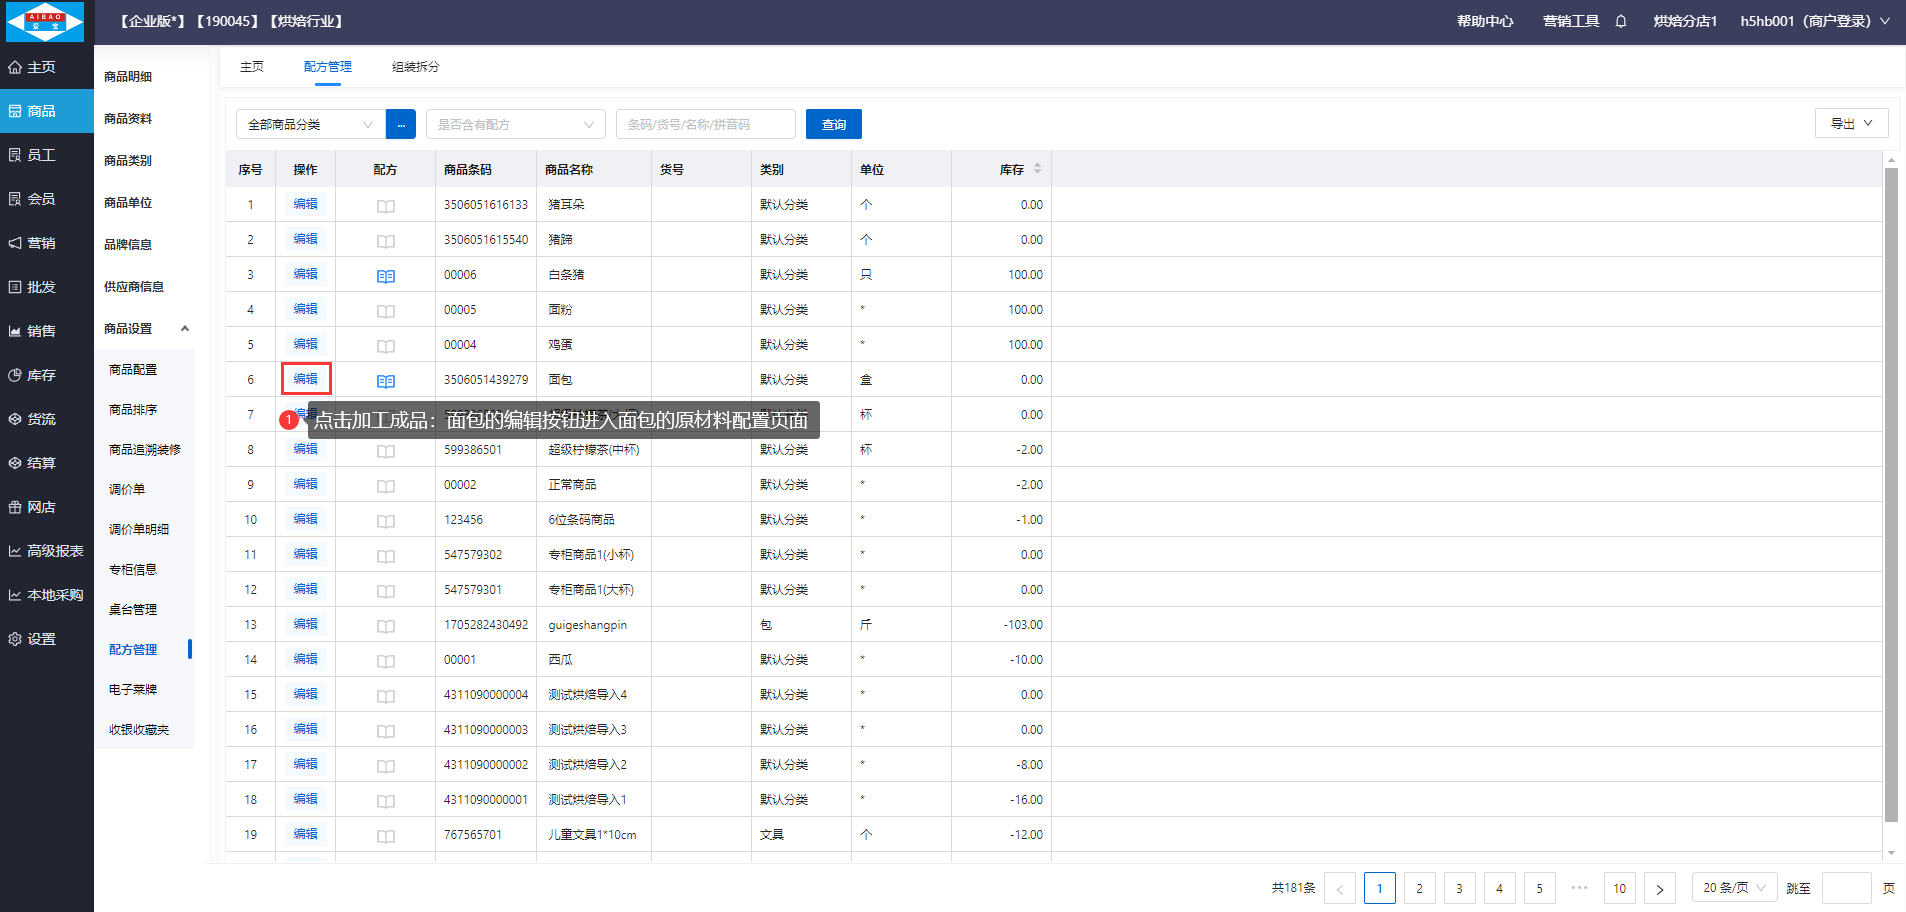The height and width of the screenshot is (912, 1906).
Task: Go to page 3 in pagination
Action: 1459,888
